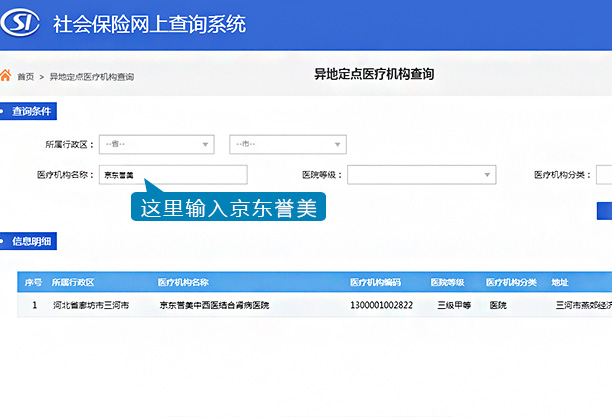The height and width of the screenshot is (417, 612).
Task: Click the 医疗机构分类 column header
Action: tap(511, 282)
